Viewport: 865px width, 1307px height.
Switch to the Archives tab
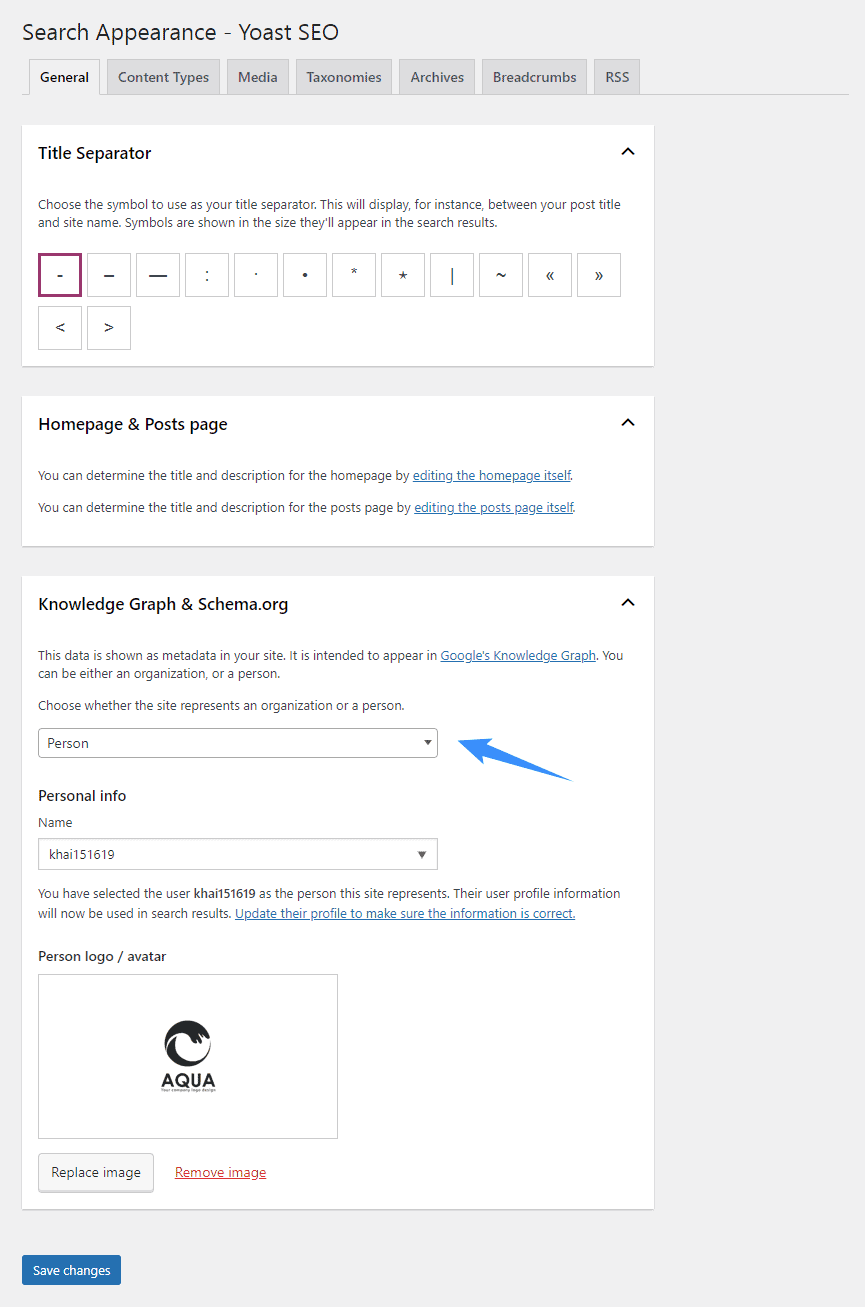point(437,77)
